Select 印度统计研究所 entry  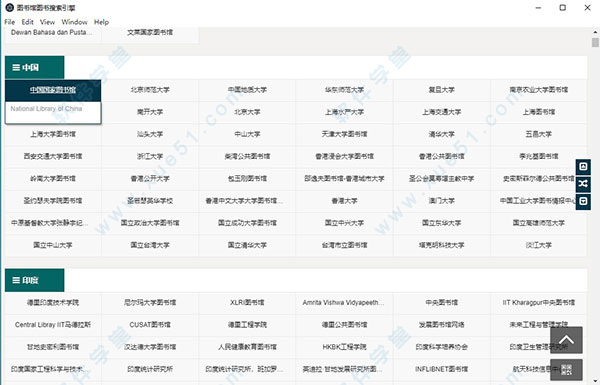150,369
